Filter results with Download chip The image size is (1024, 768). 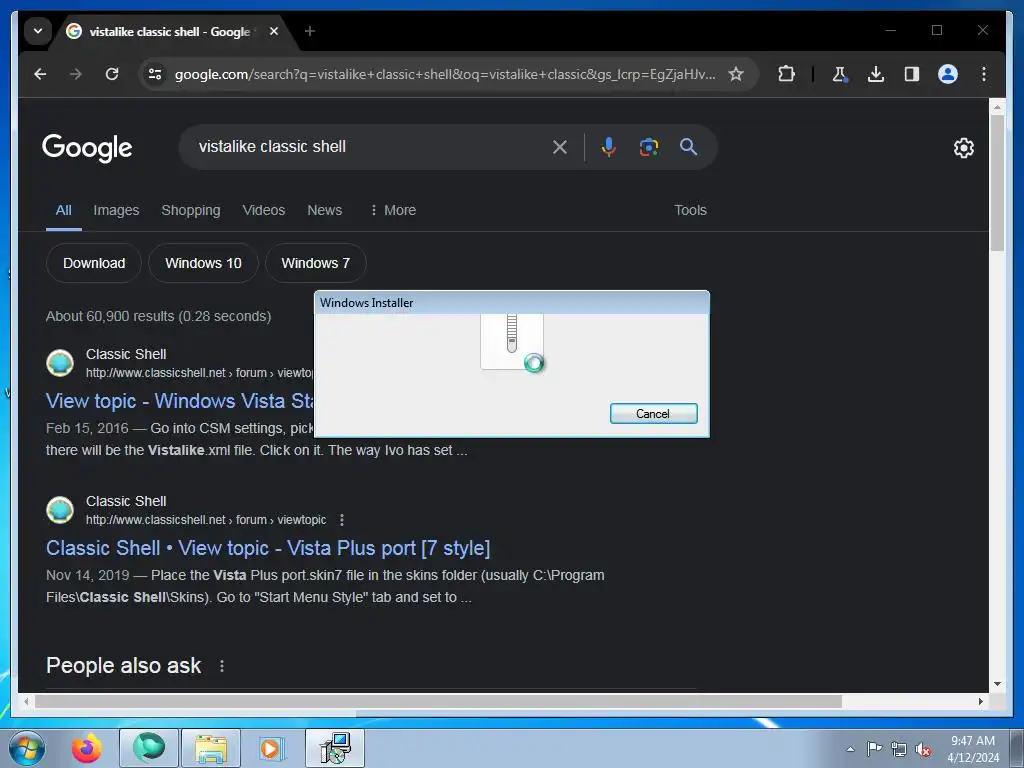pos(94,263)
